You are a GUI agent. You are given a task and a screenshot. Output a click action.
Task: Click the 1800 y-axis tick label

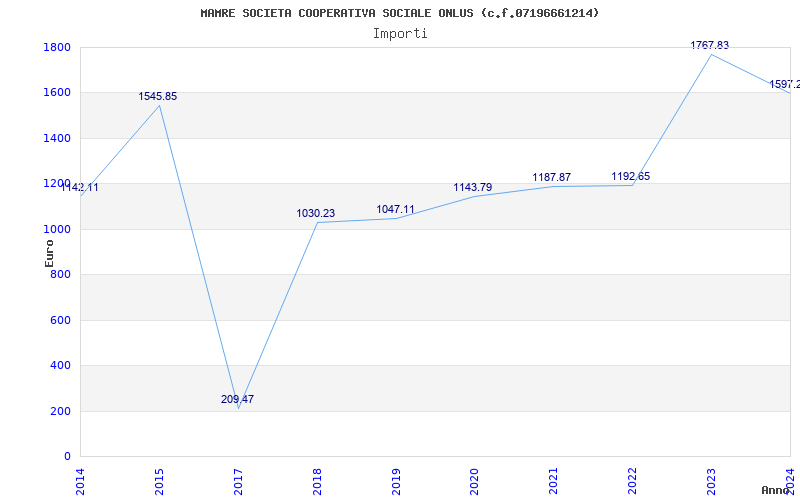58,47
